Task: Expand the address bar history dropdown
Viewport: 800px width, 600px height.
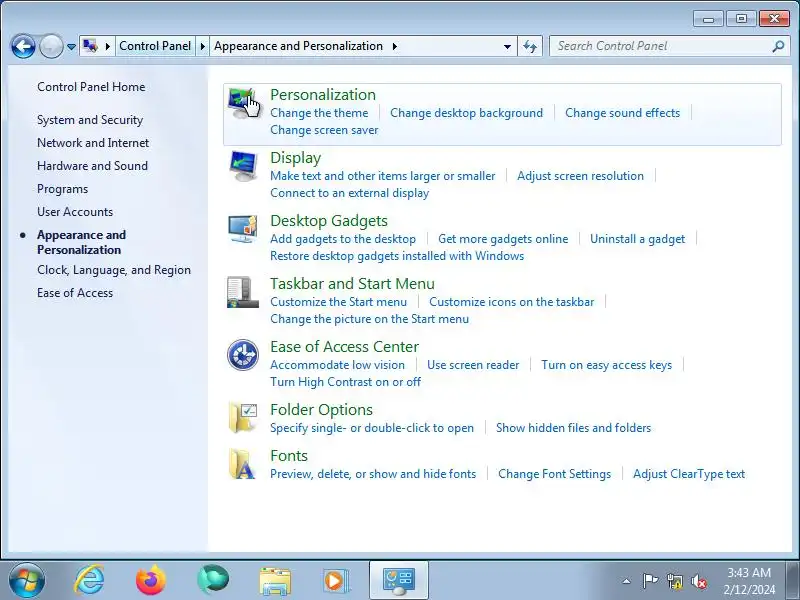Action: 507,46
